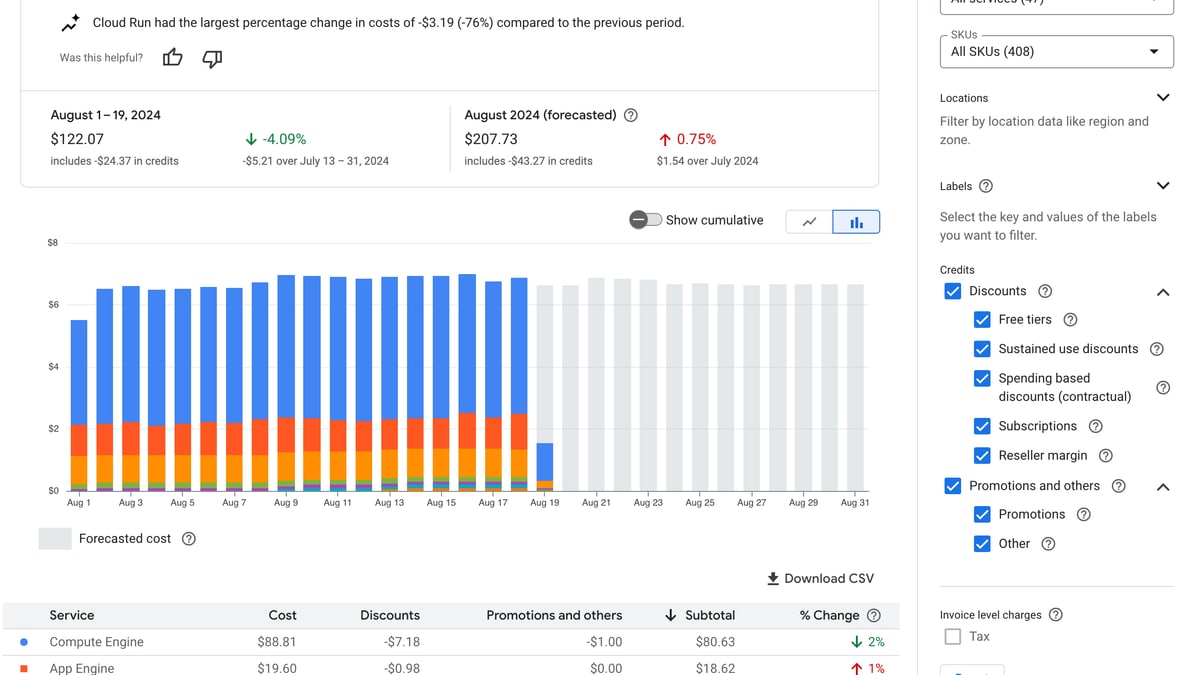Viewport: 1200px width, 675px height.
Task: Open help for August 2024 forecasted
Action: tap(631, 115)
